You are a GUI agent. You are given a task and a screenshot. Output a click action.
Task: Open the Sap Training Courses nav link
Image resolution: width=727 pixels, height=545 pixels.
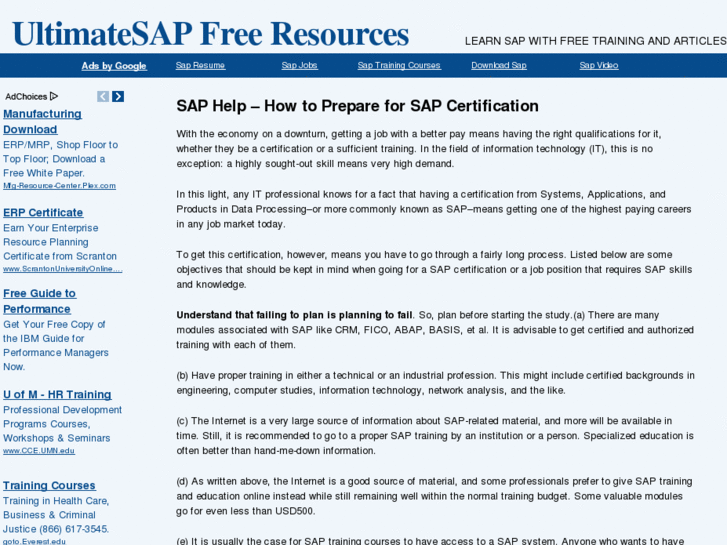pos(399,65)
